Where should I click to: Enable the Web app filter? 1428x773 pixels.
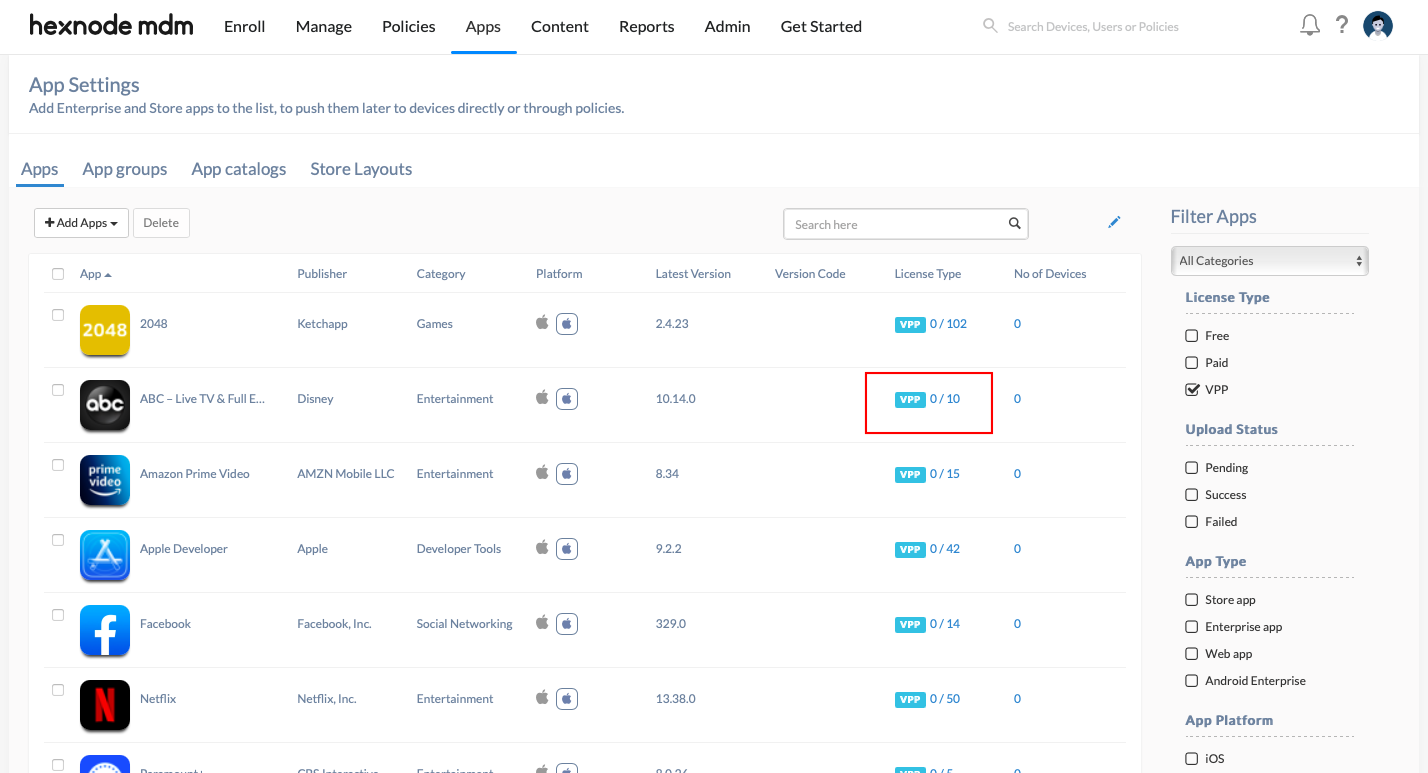click(x=1192, y=654)
